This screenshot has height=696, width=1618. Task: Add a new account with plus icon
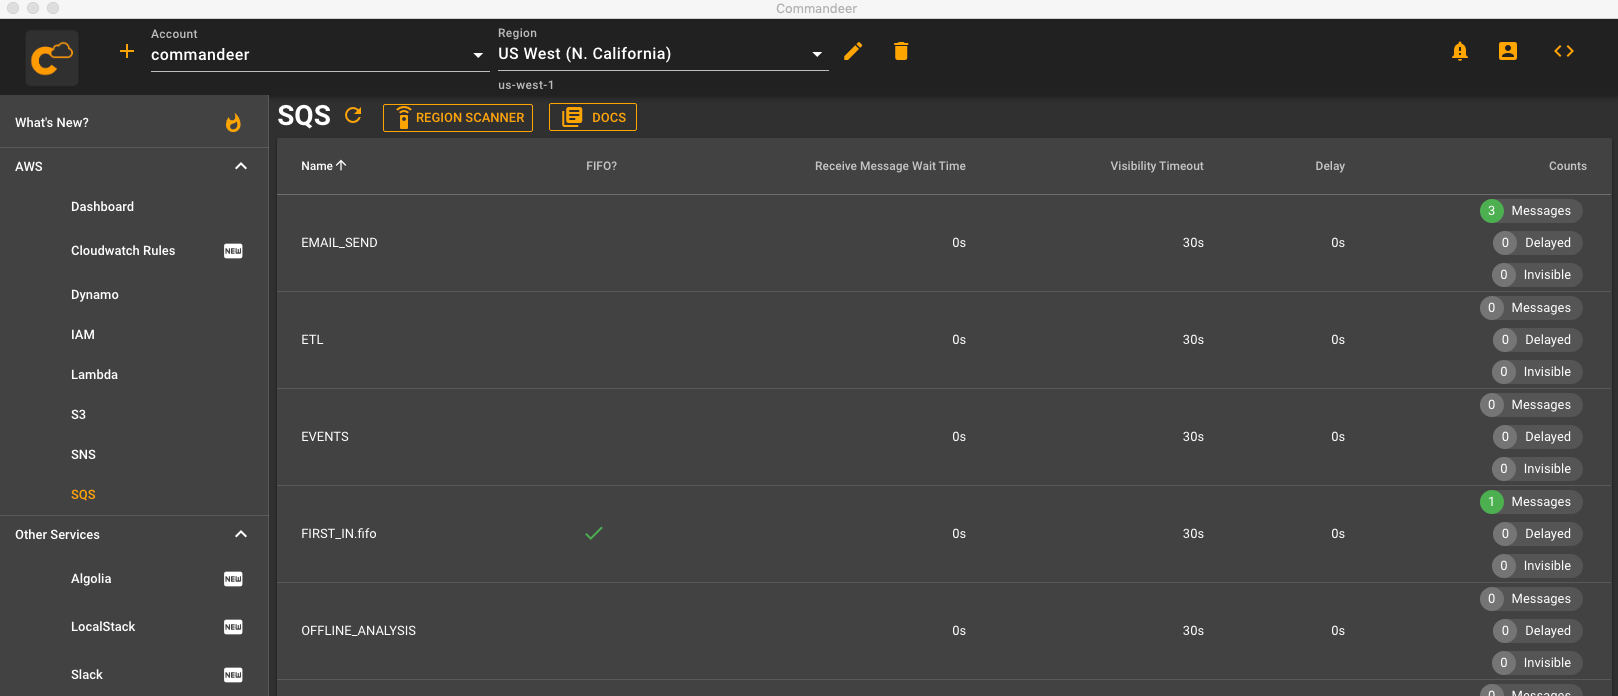click(x=127, y=51)
